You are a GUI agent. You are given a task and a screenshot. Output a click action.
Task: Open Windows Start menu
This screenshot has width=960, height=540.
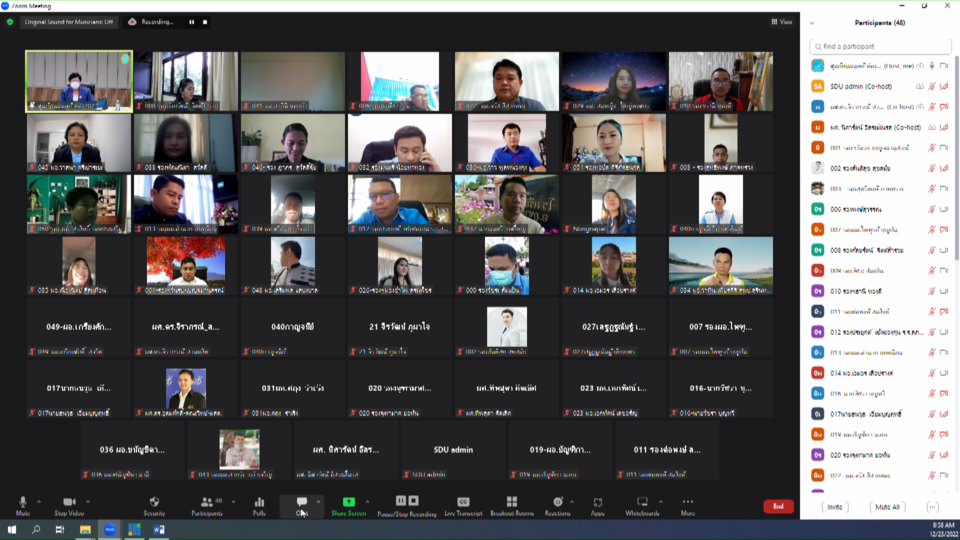pyautogui.click(x=12, y=530)
